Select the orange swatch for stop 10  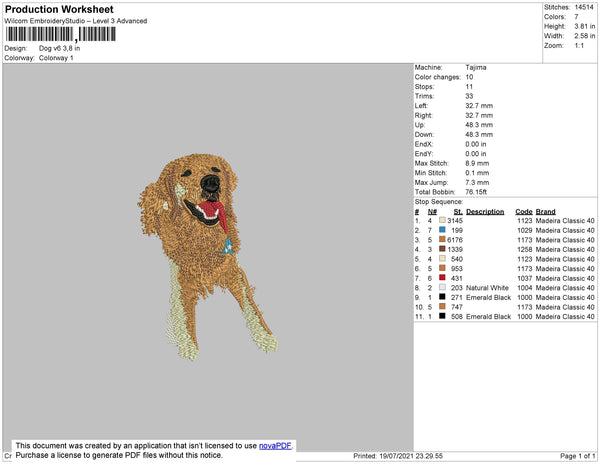442,306
